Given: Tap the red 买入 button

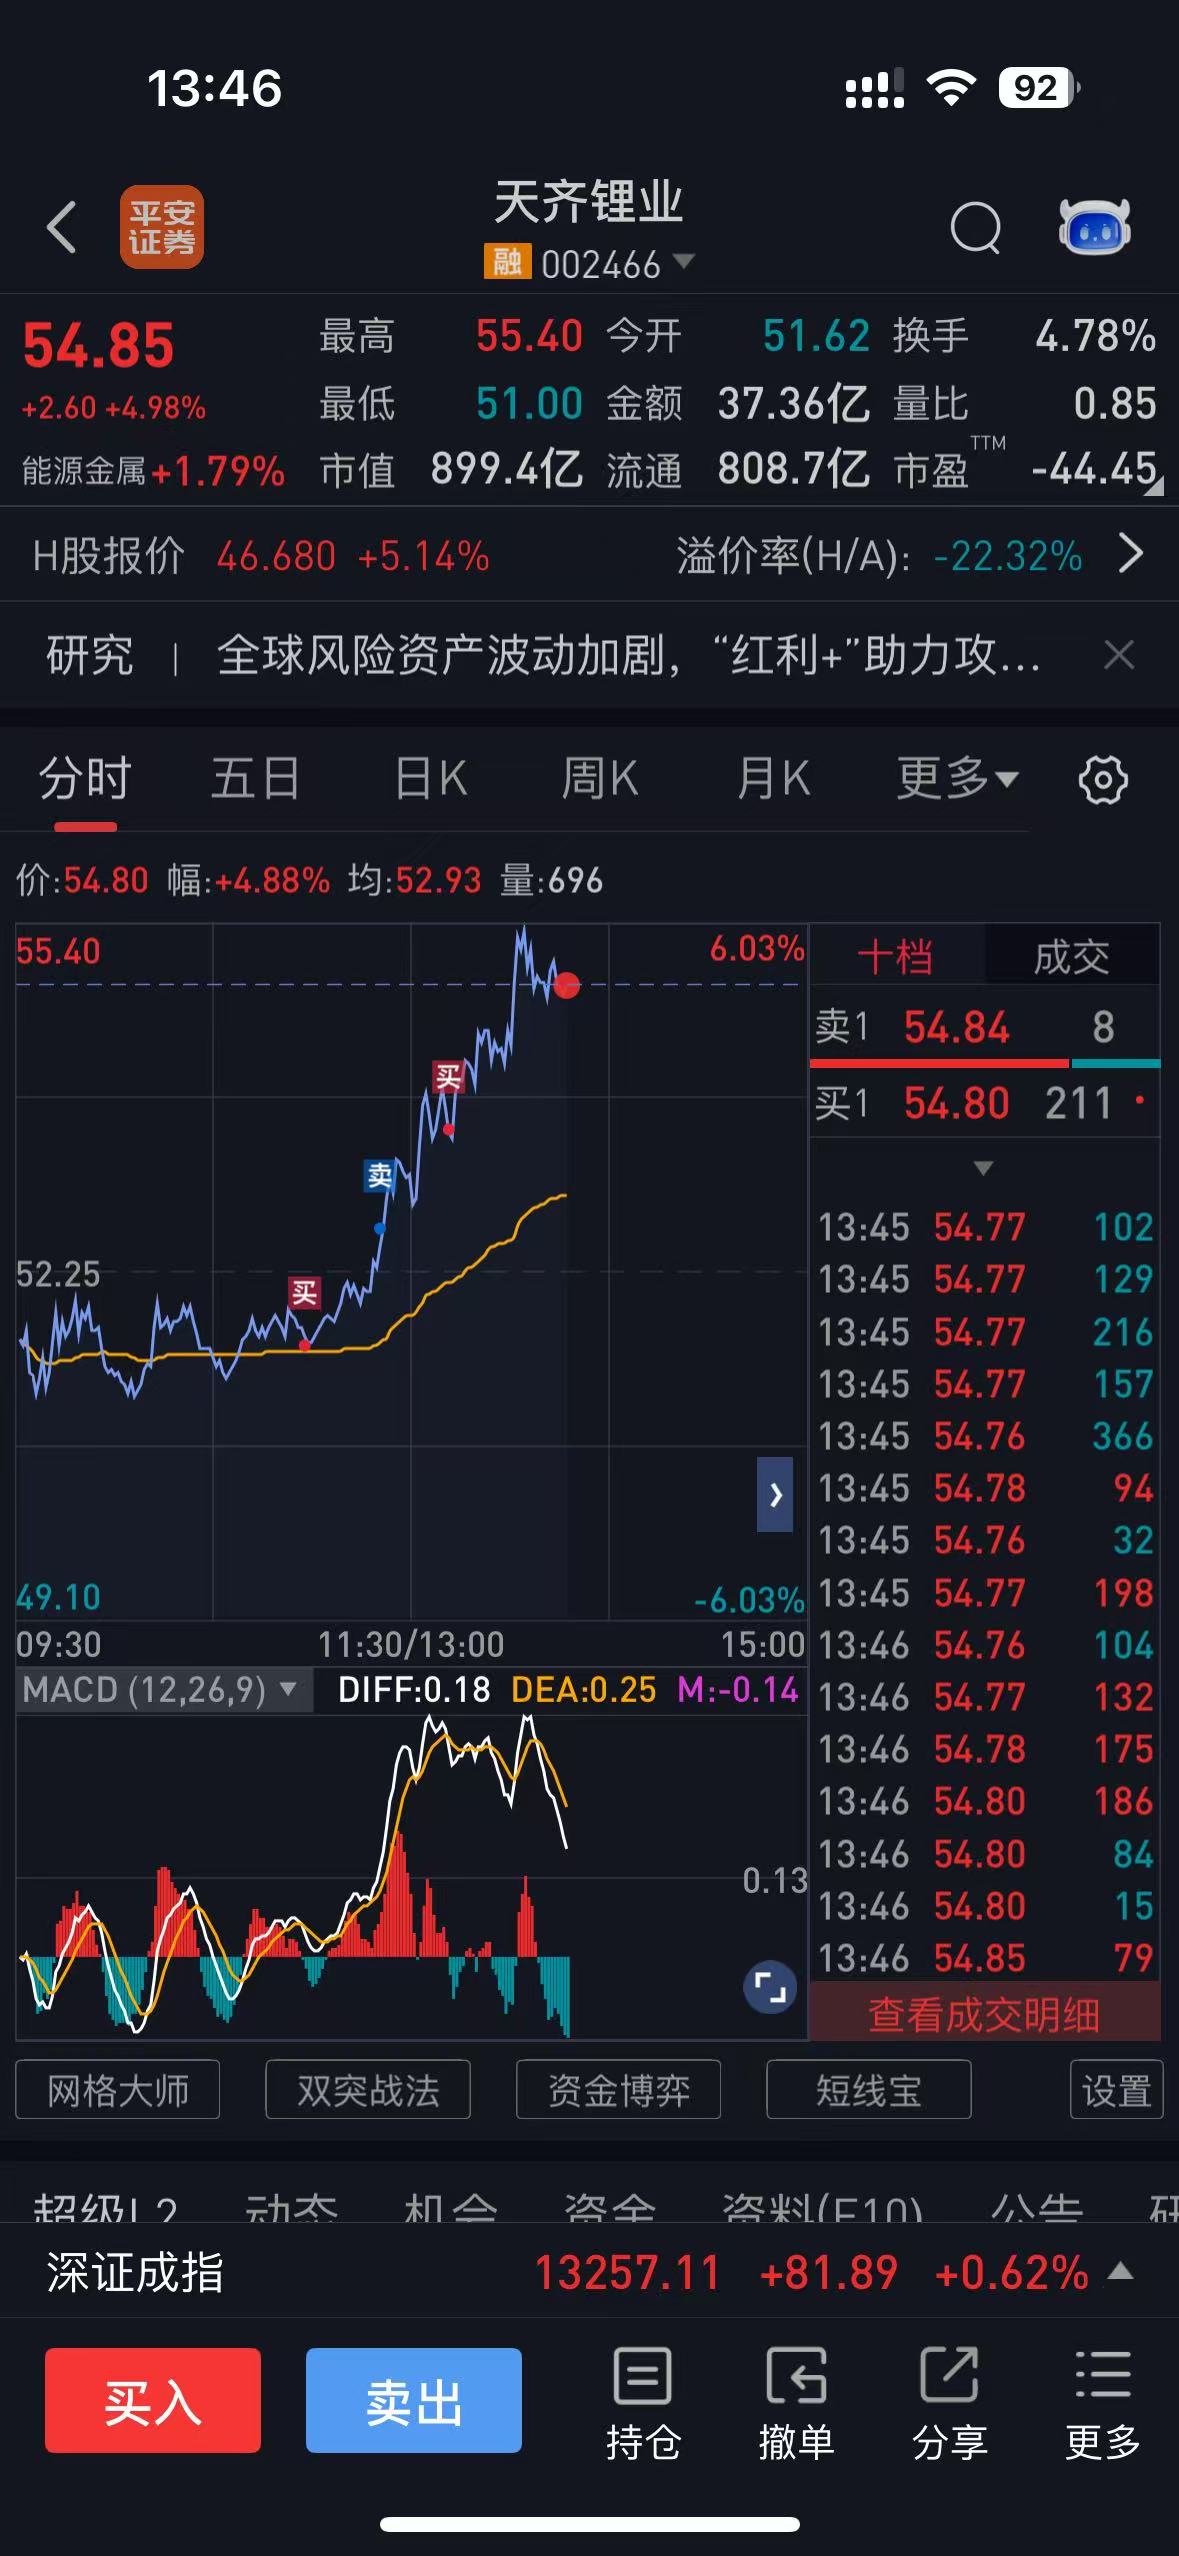Looking at the screenshot, I should 153,2400.
